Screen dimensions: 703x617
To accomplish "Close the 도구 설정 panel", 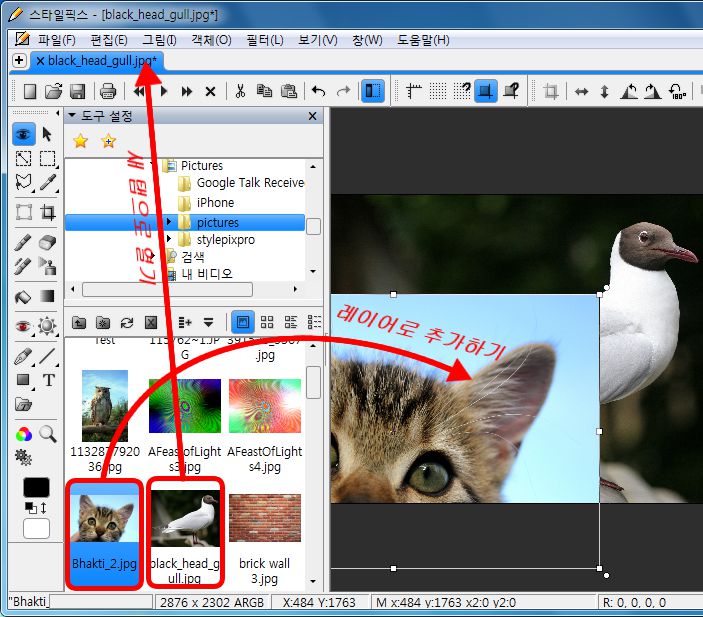I will [312, 116].
